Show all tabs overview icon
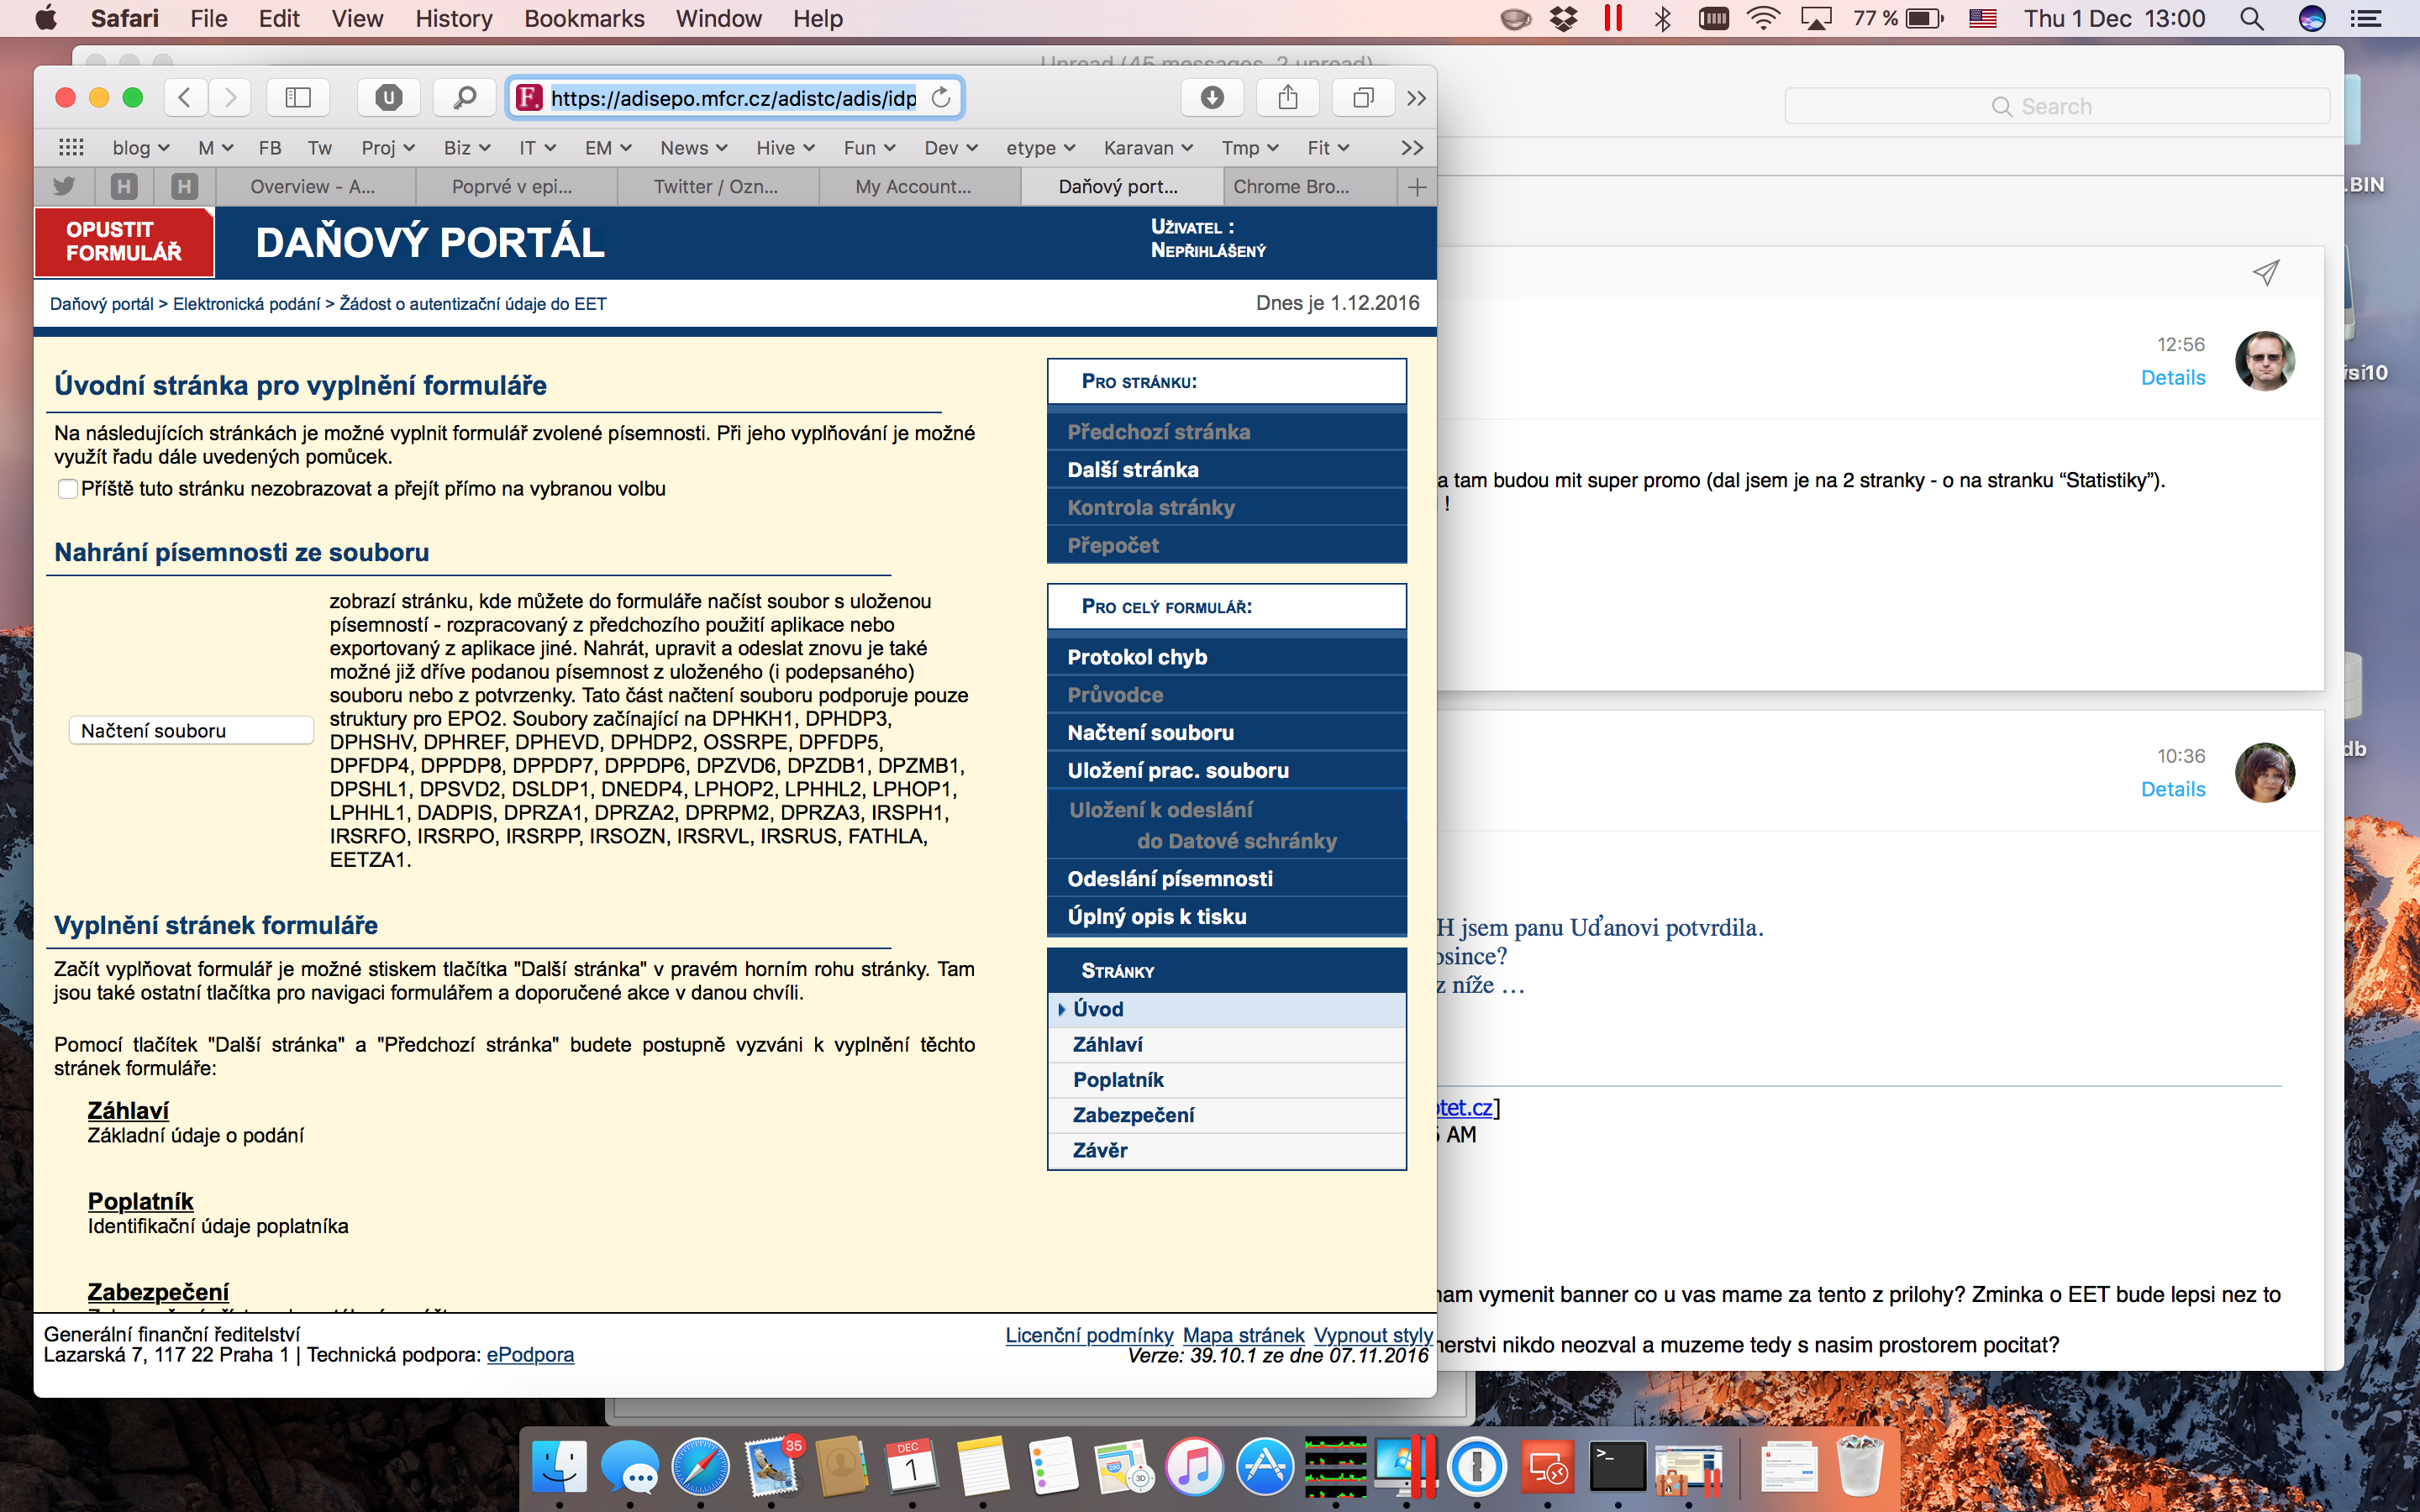Screen dimensions: 2420x1512 tap(1362, 97)
